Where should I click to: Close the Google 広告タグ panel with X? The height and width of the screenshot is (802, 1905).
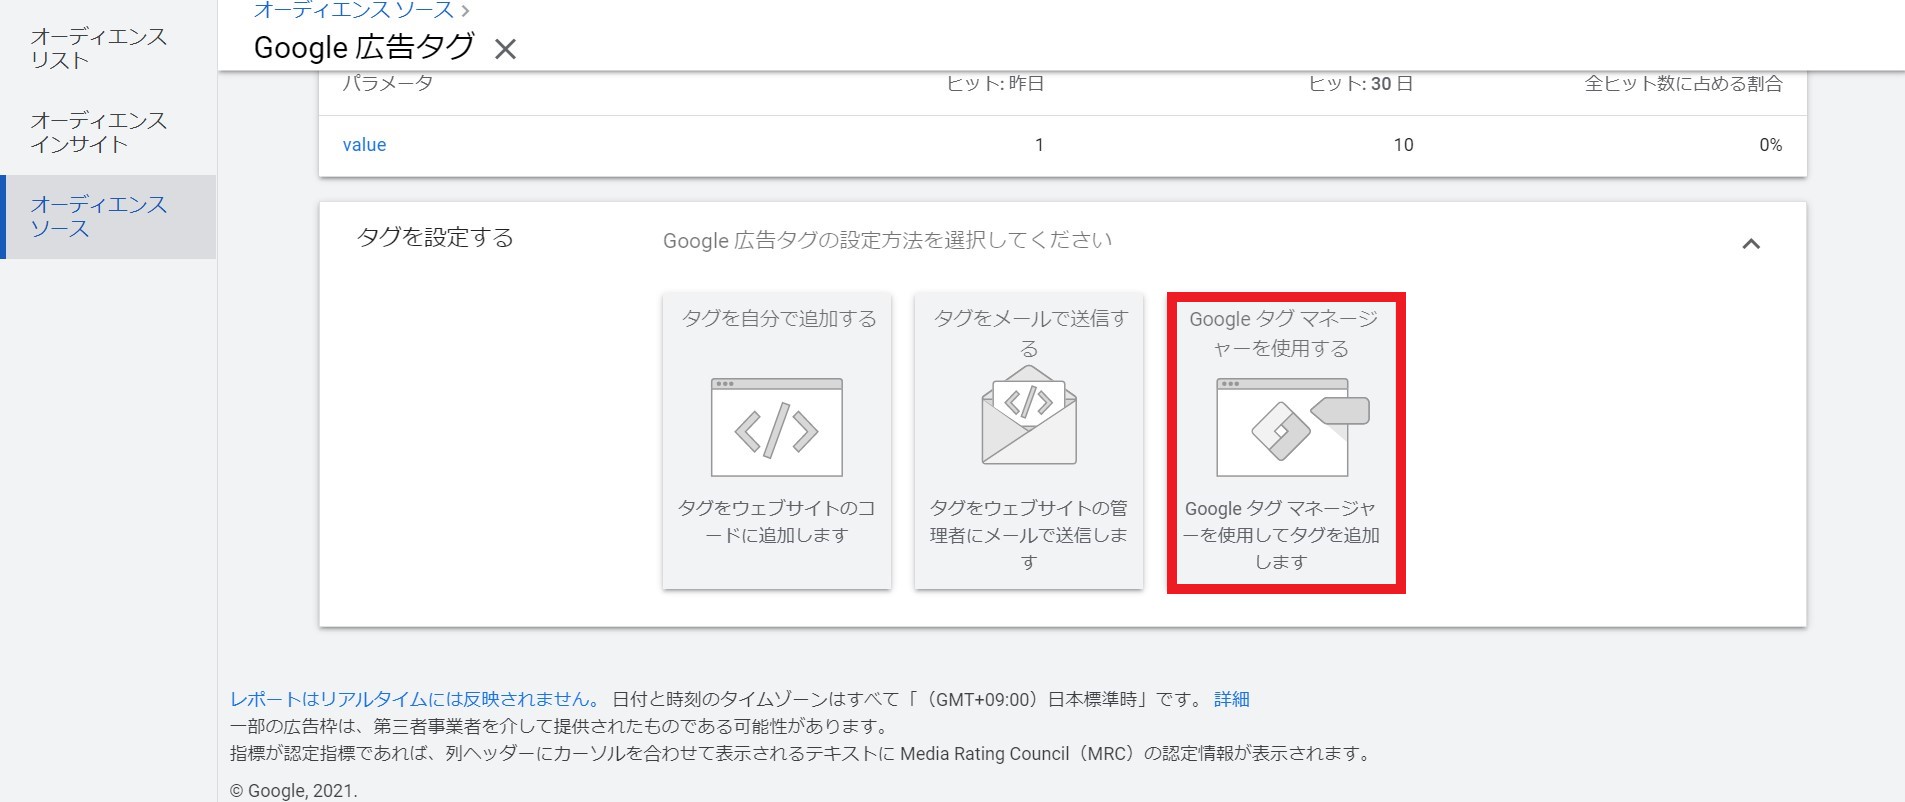click(x=505, y=49)
